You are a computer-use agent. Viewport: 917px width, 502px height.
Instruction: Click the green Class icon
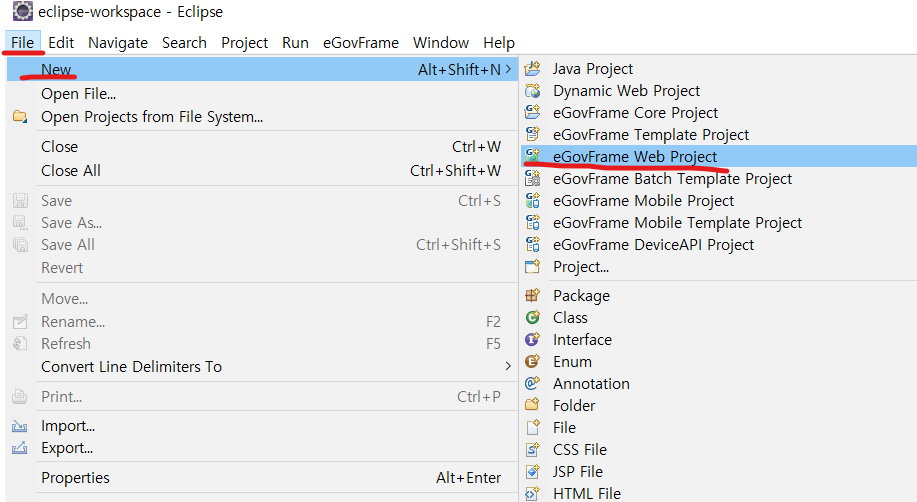[532, 318]
